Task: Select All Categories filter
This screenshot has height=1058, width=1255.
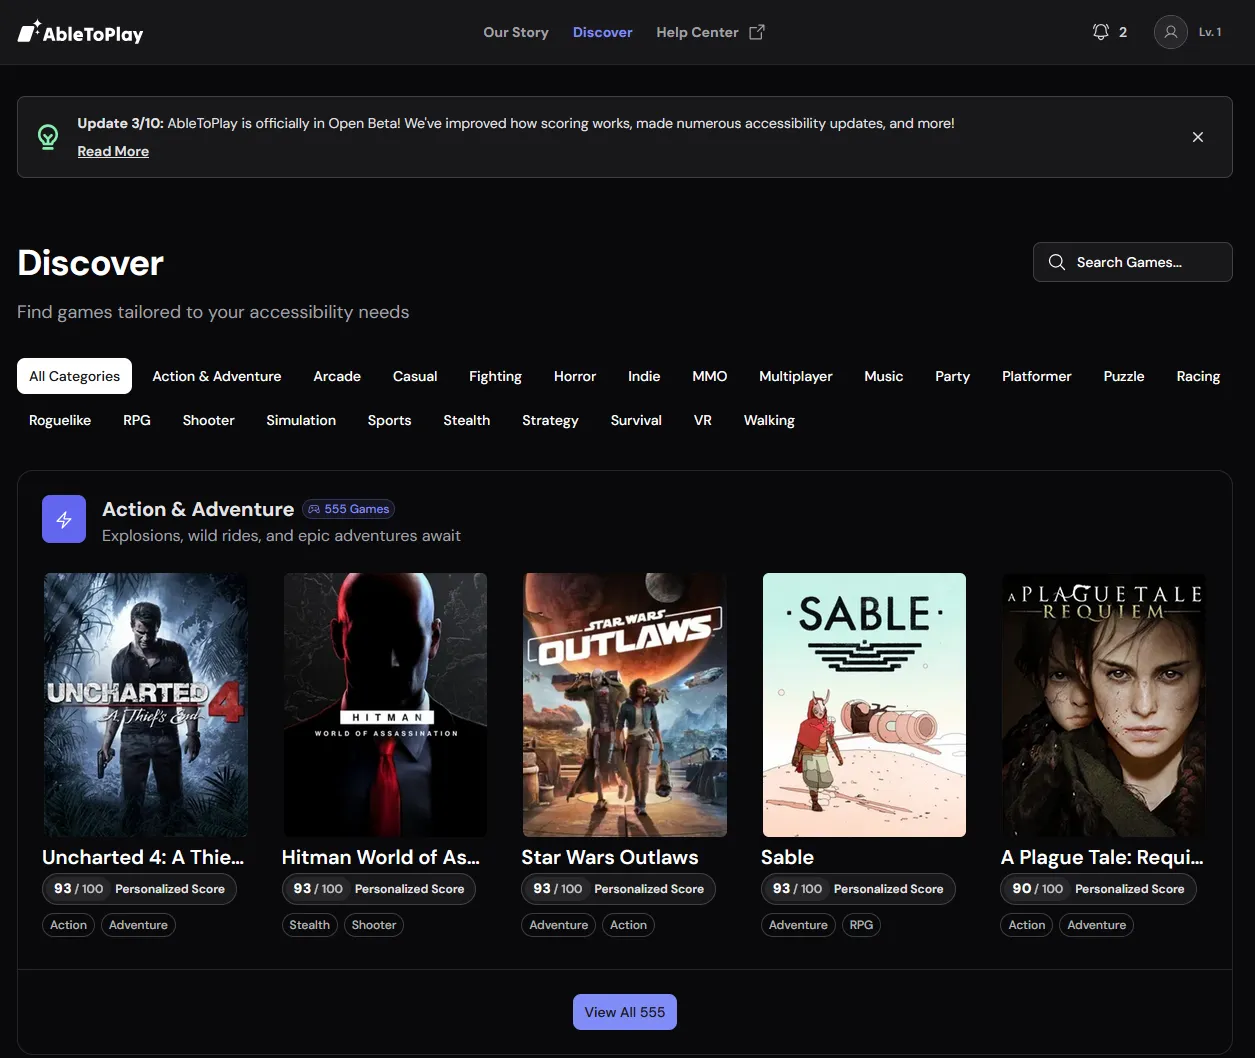Action: tap(75, 376)
